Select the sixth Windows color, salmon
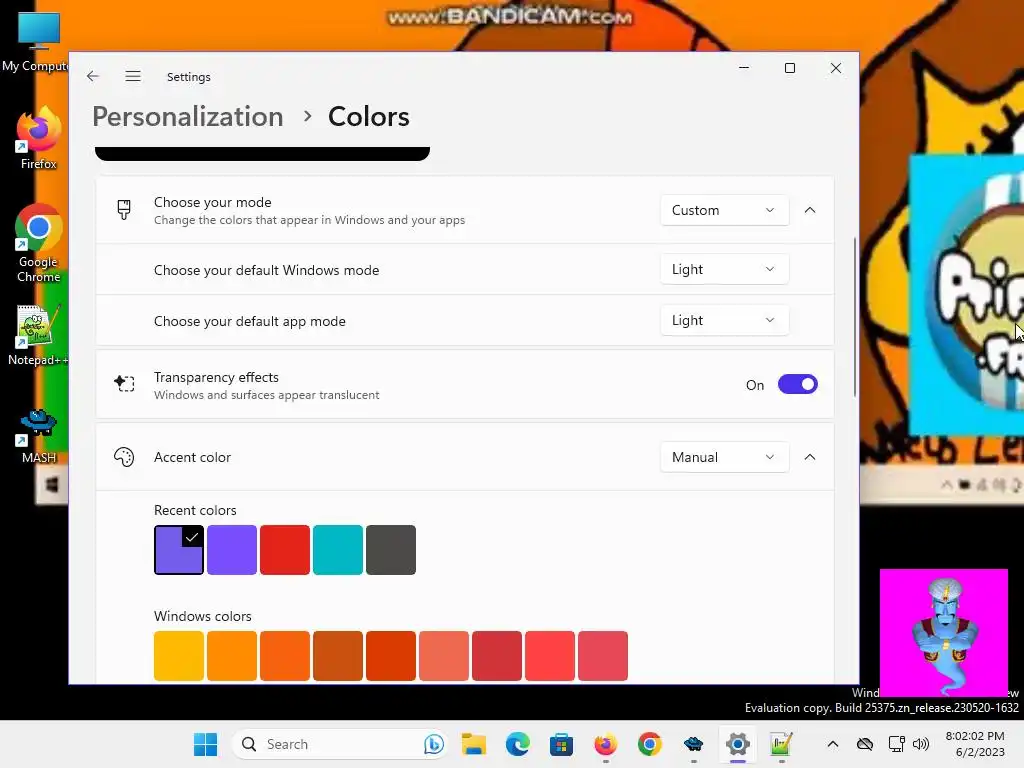 pos(443,656)
